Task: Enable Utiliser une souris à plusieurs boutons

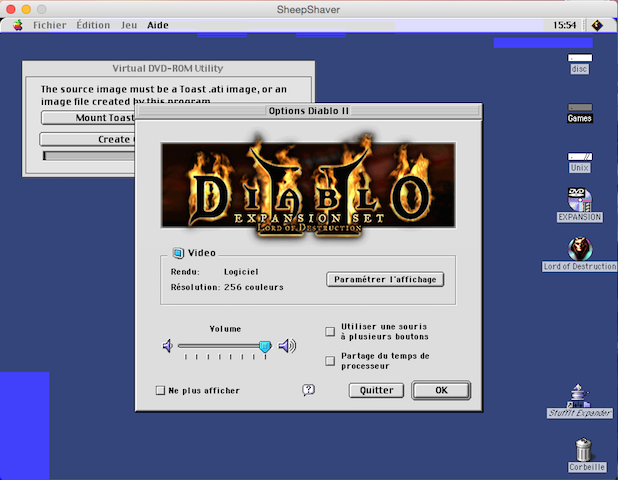Action: point(330,331)
